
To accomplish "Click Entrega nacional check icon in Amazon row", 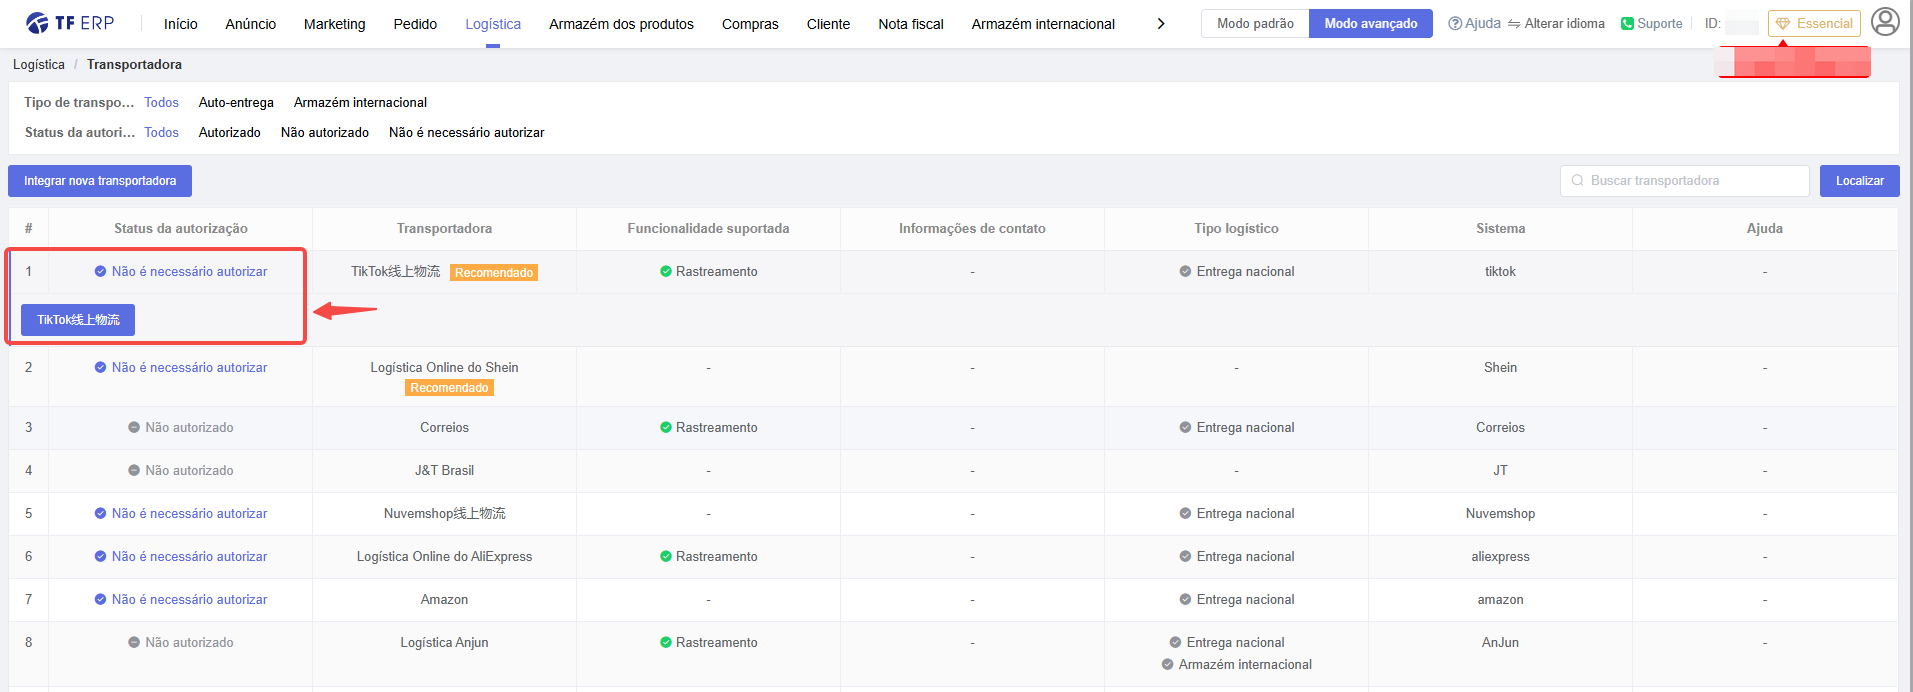I will point(1185,600).
